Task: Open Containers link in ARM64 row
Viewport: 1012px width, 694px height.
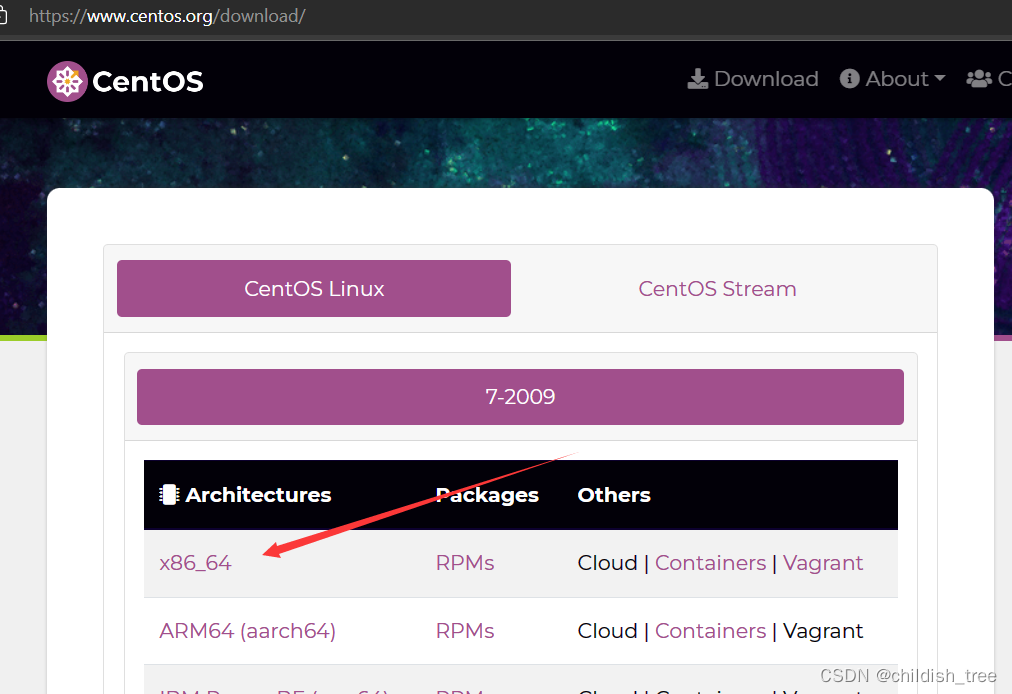Action: 711,631
